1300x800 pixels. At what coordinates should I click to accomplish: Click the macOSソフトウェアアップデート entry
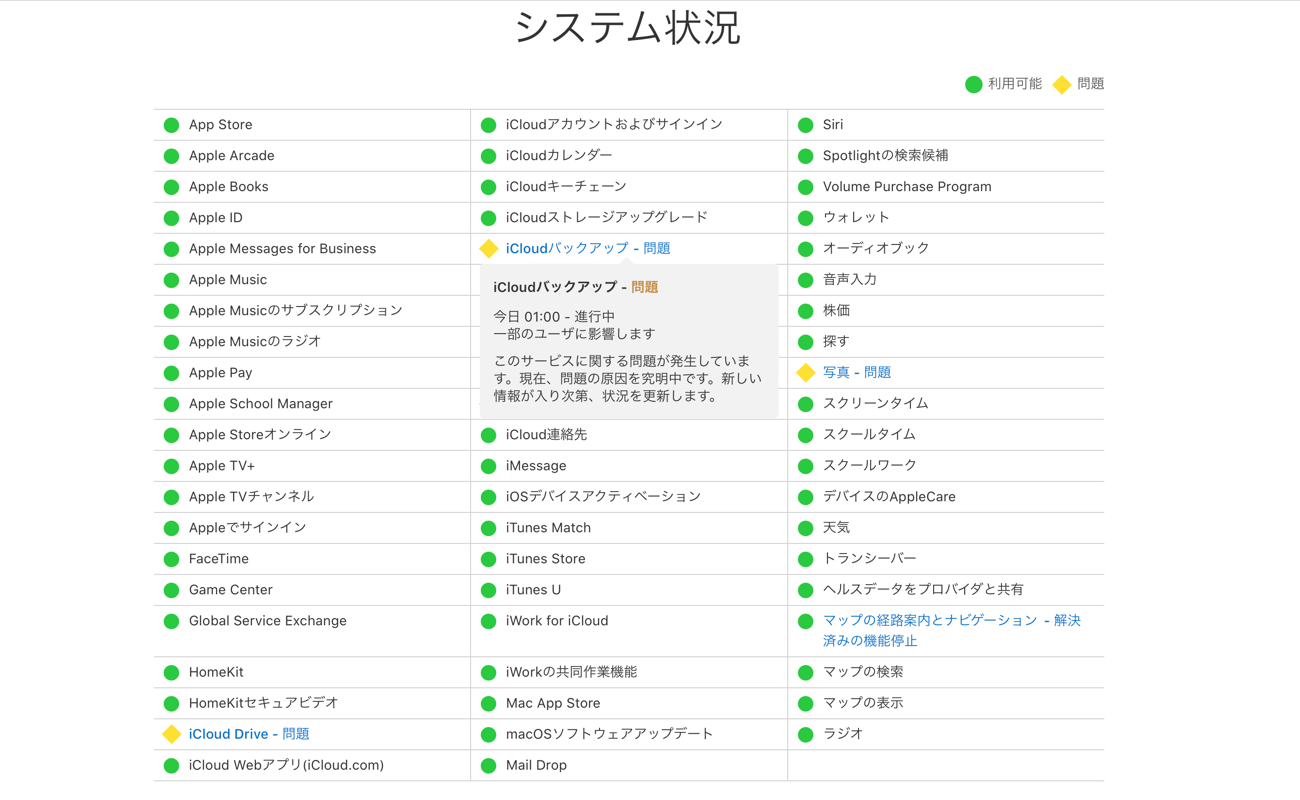click(x=610, y=734)
